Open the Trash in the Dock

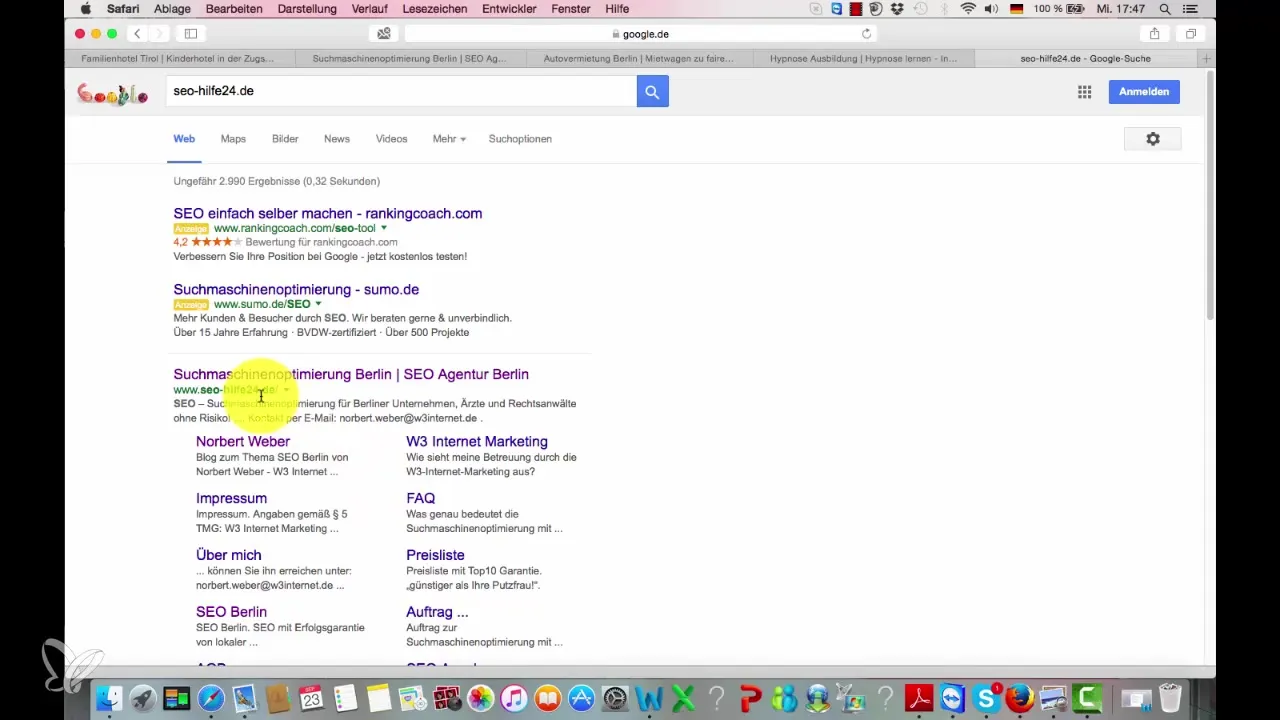click(x=1169, y=698)
